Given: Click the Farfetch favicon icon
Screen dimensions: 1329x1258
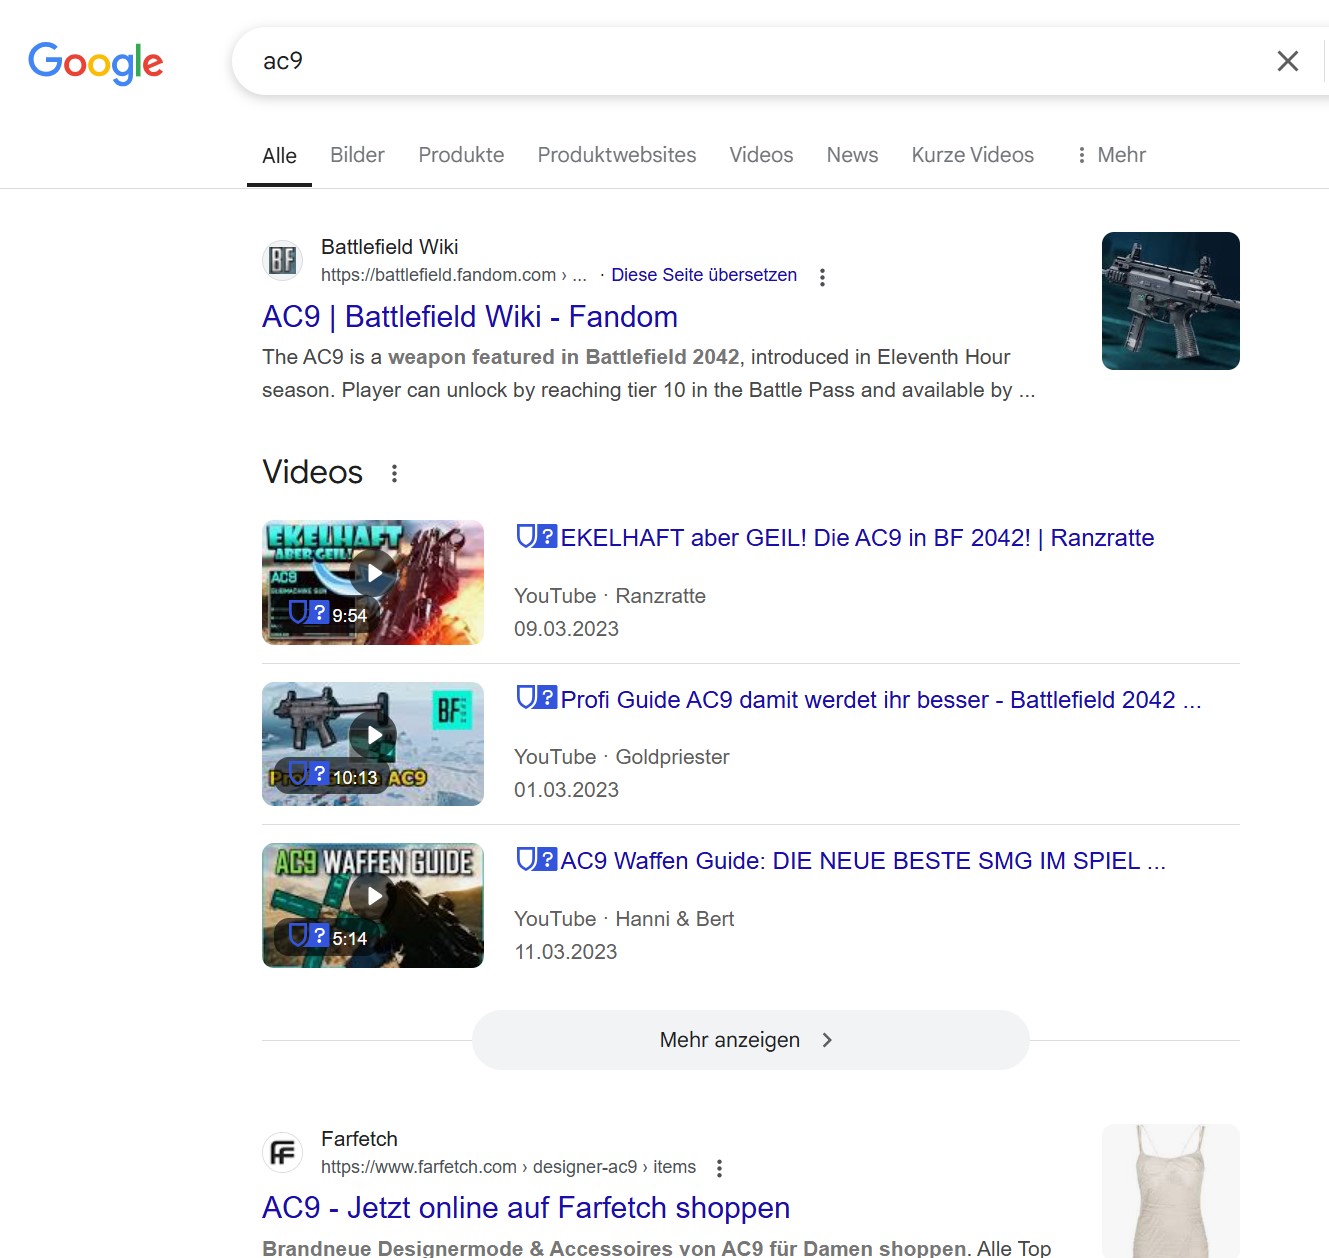Looking at the screenshot, I should (282, 1152).
